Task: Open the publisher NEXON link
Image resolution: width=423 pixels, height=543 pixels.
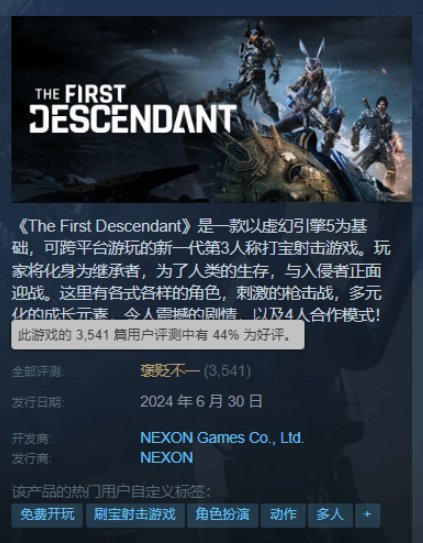Action: [167, 457]
